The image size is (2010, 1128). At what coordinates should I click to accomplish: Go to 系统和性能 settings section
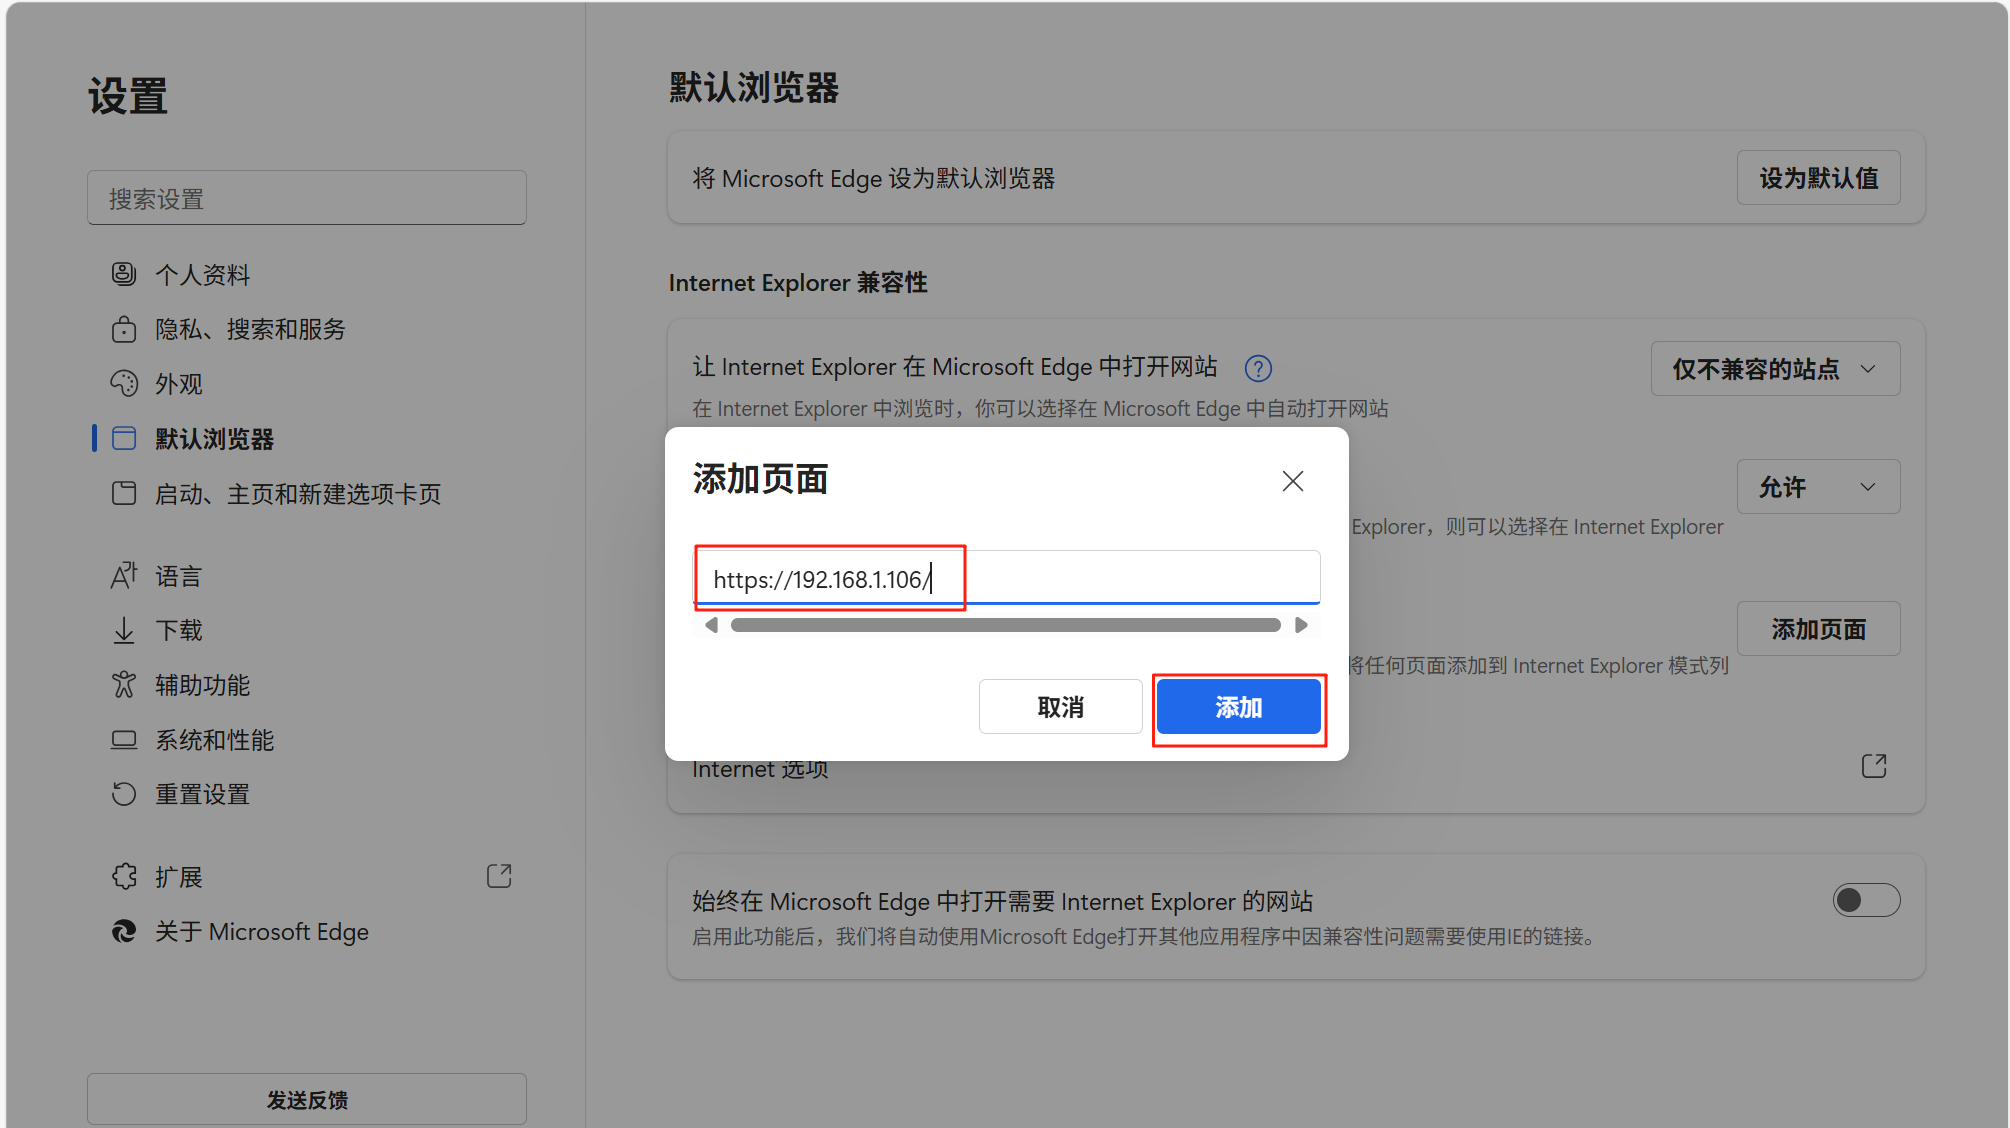(x=214, y=740)
